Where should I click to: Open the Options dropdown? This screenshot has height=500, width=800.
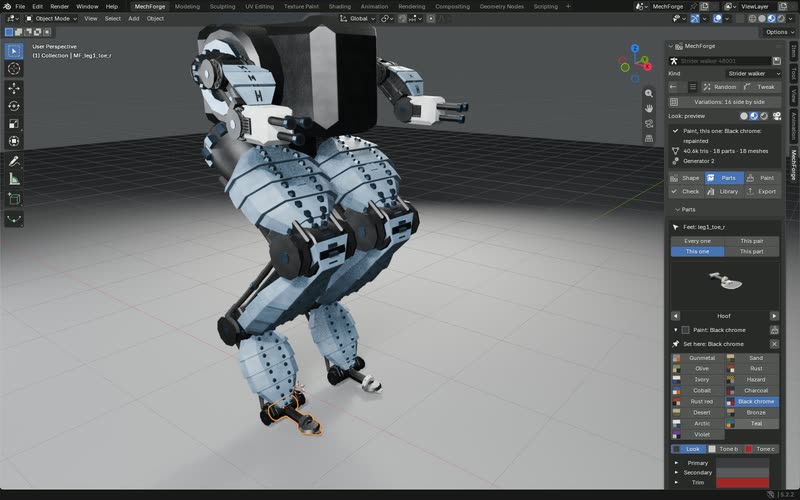[x=779, y=32]
